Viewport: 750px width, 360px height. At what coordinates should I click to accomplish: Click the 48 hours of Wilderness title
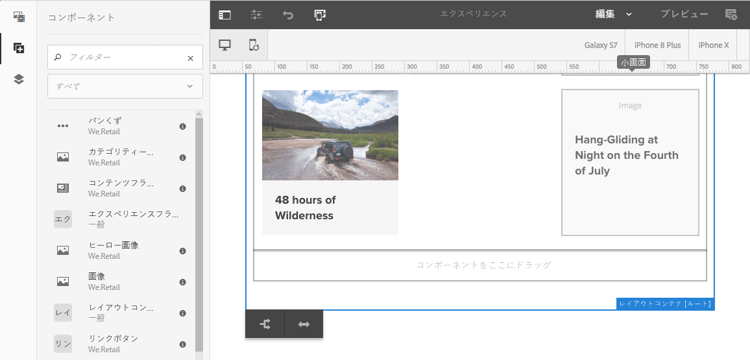305,207
